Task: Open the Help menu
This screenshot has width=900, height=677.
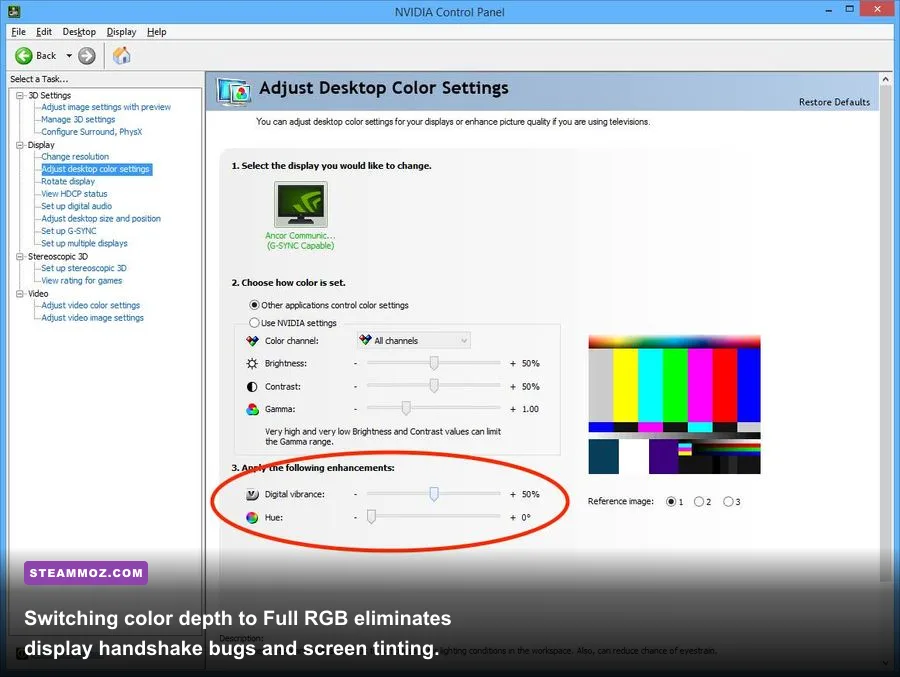Action: pos(157,32)
